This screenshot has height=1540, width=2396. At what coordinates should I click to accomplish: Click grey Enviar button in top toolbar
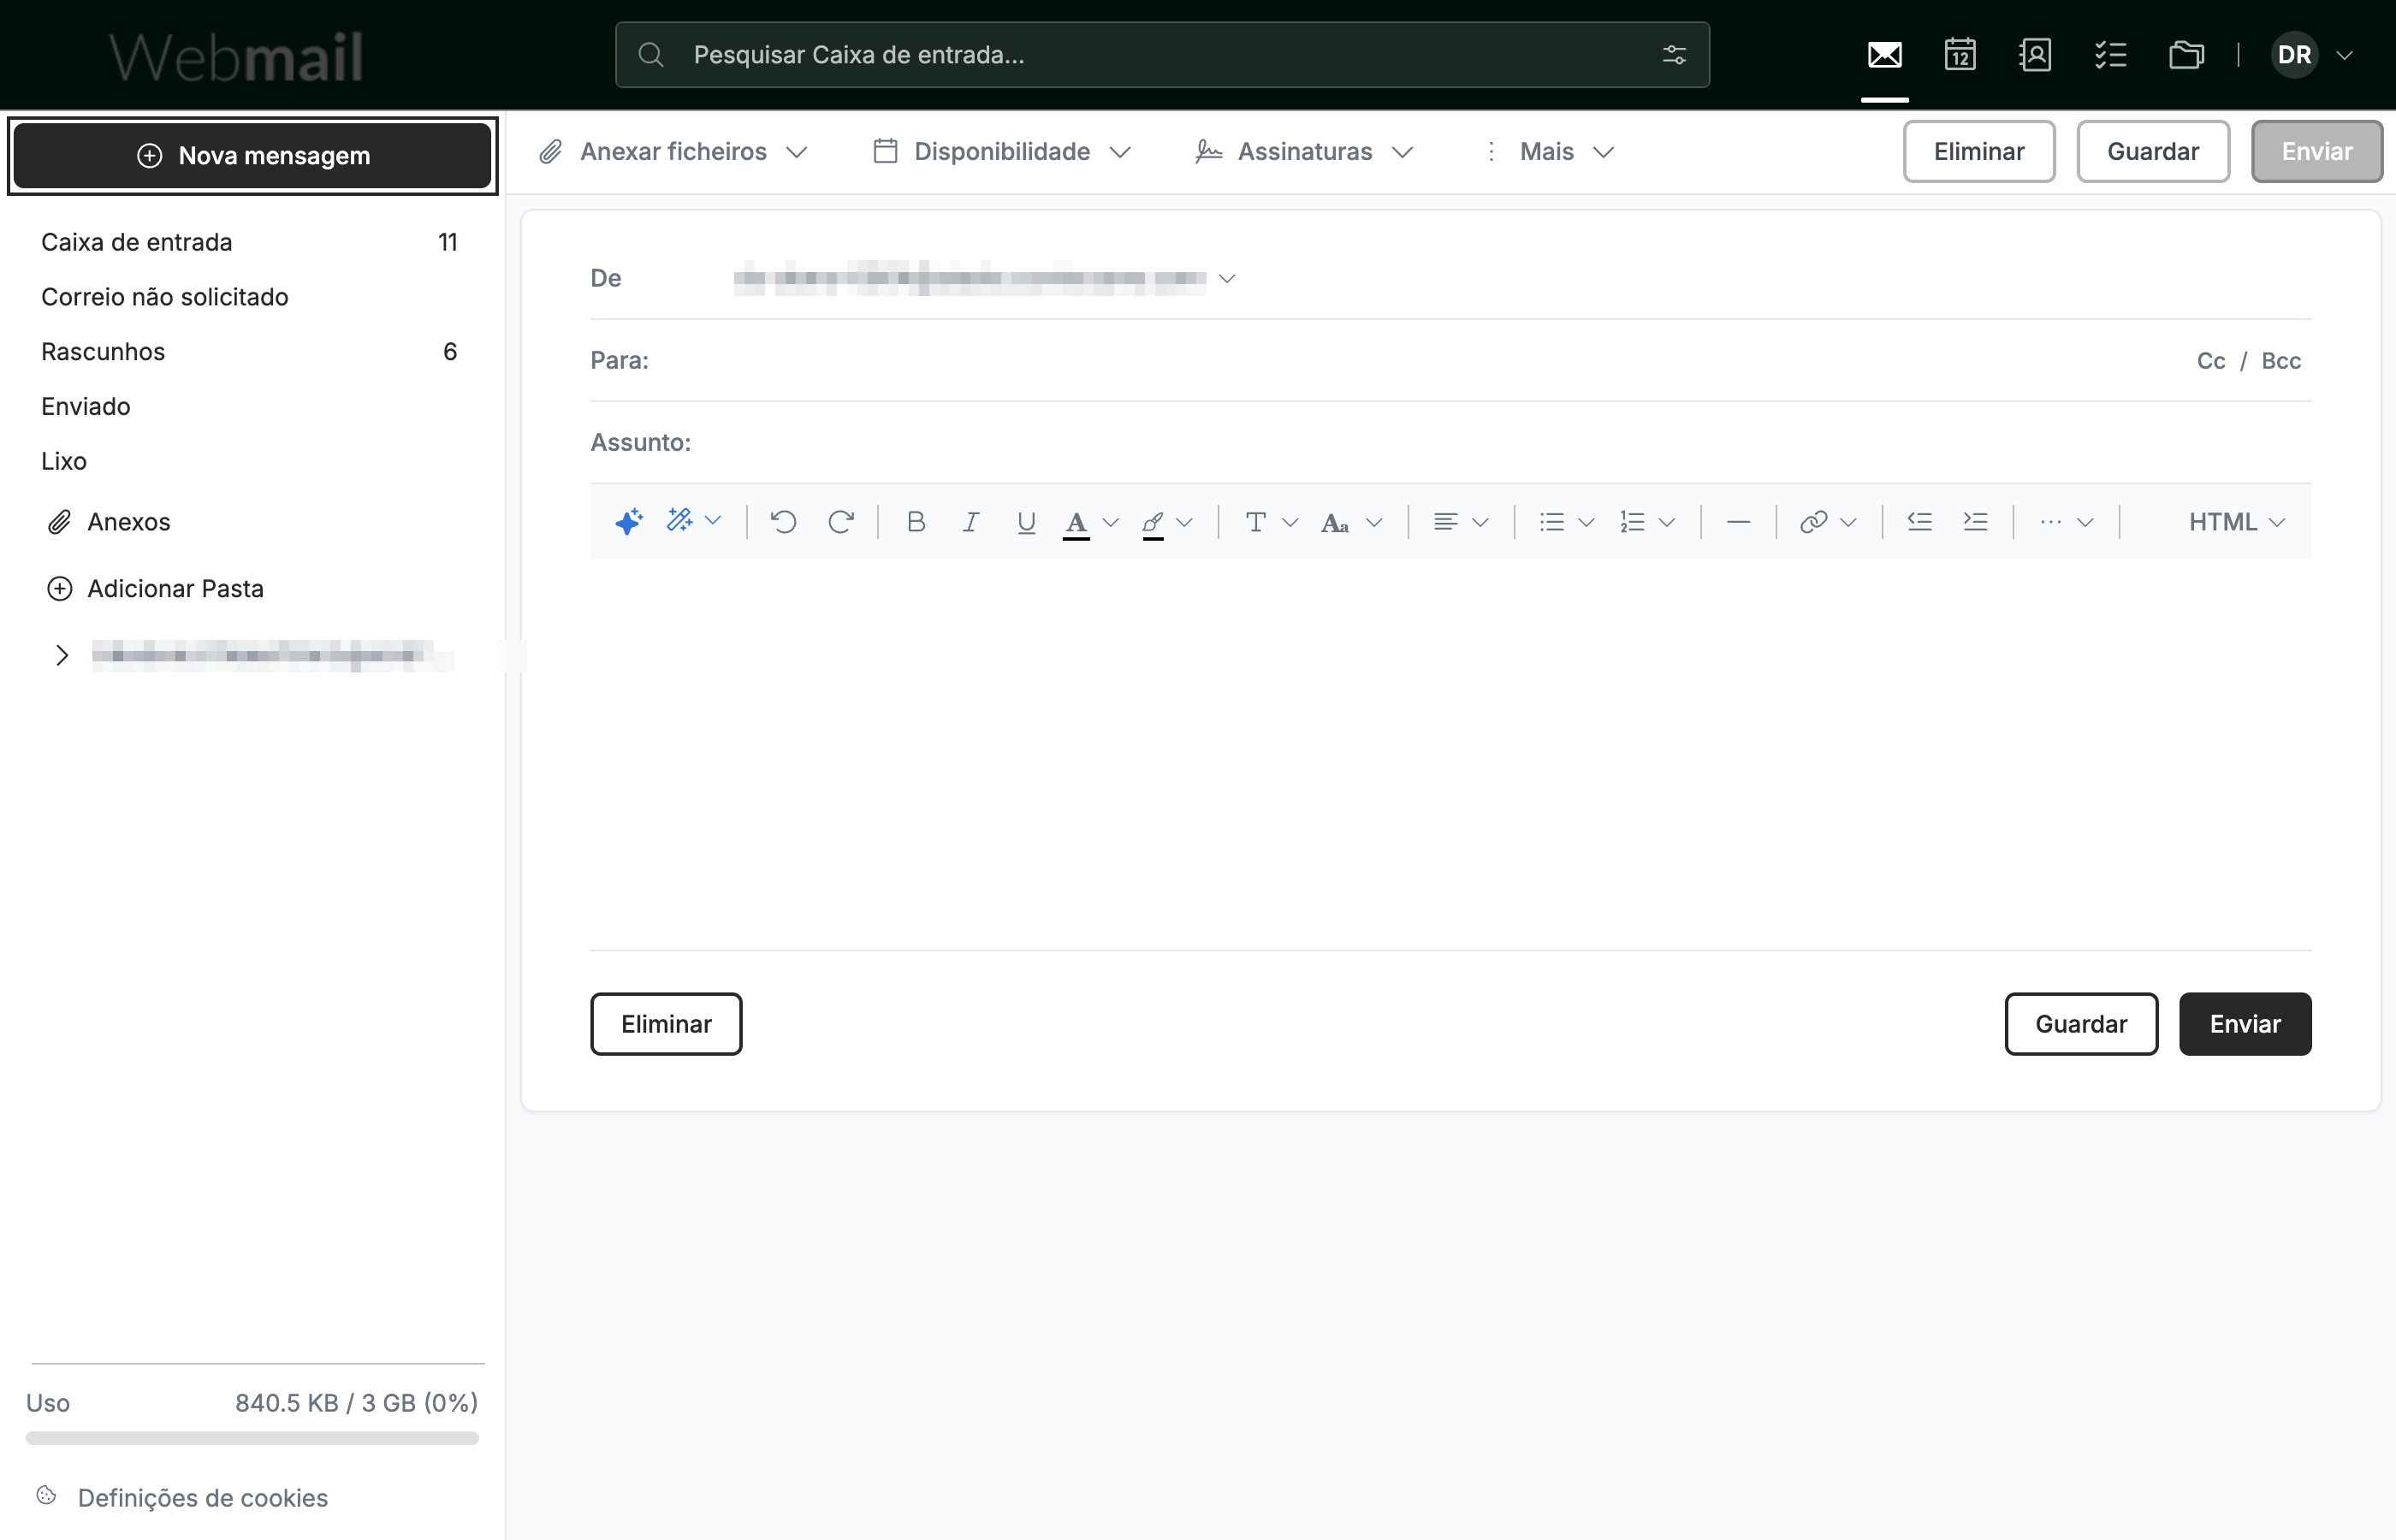[2316, 152]
